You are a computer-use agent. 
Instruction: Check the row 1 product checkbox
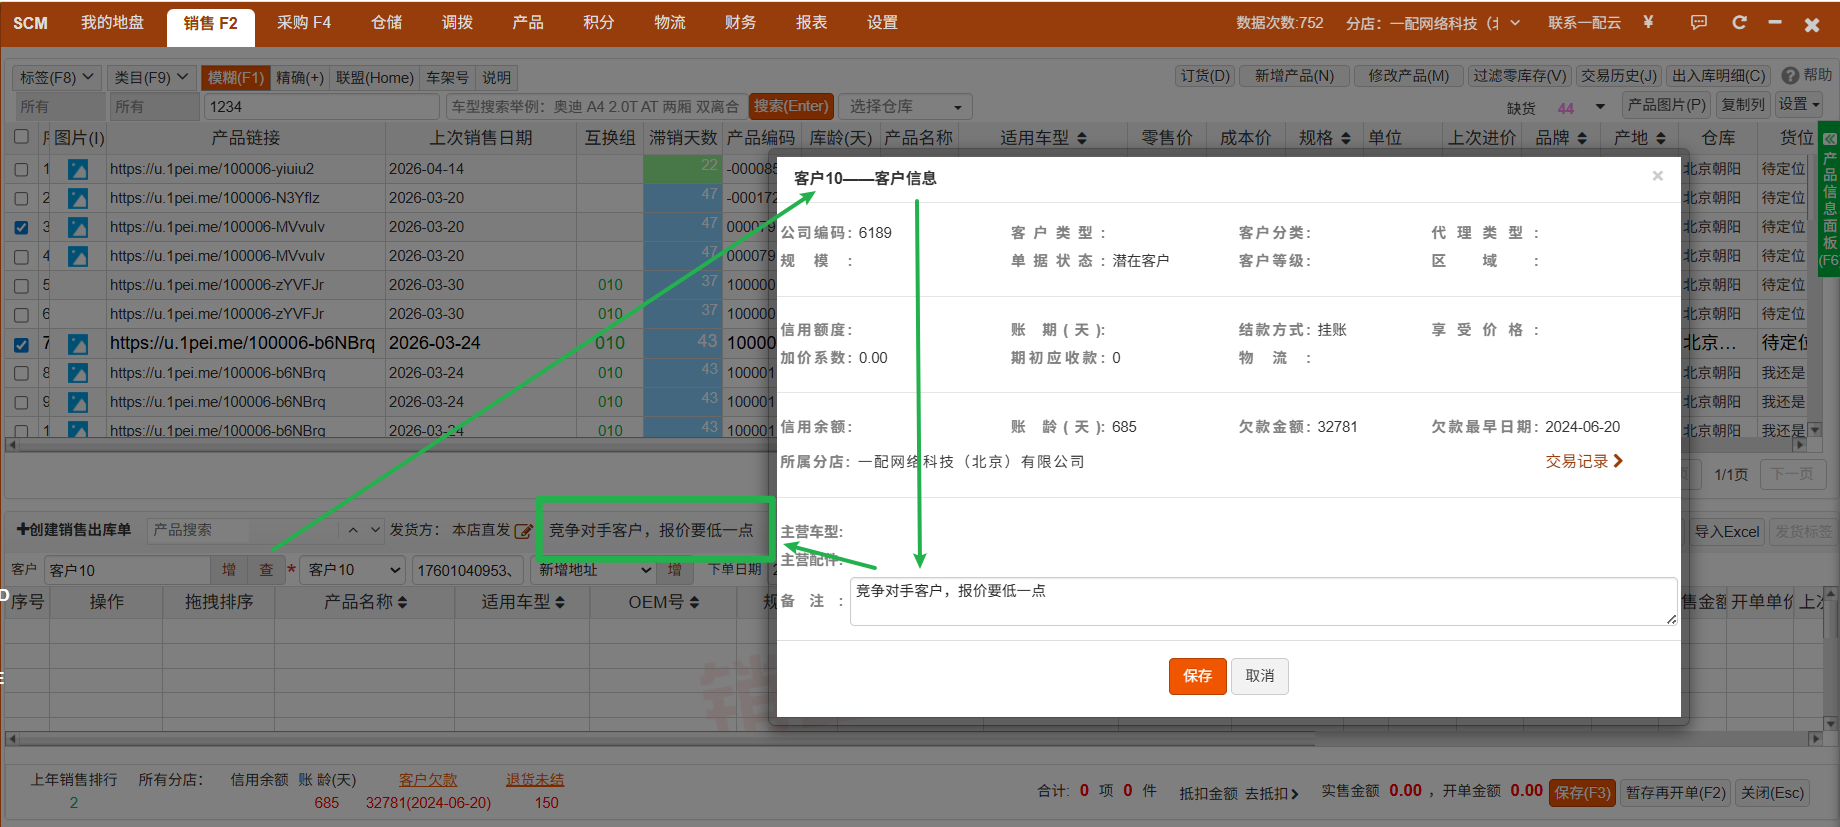click(21, 169)
